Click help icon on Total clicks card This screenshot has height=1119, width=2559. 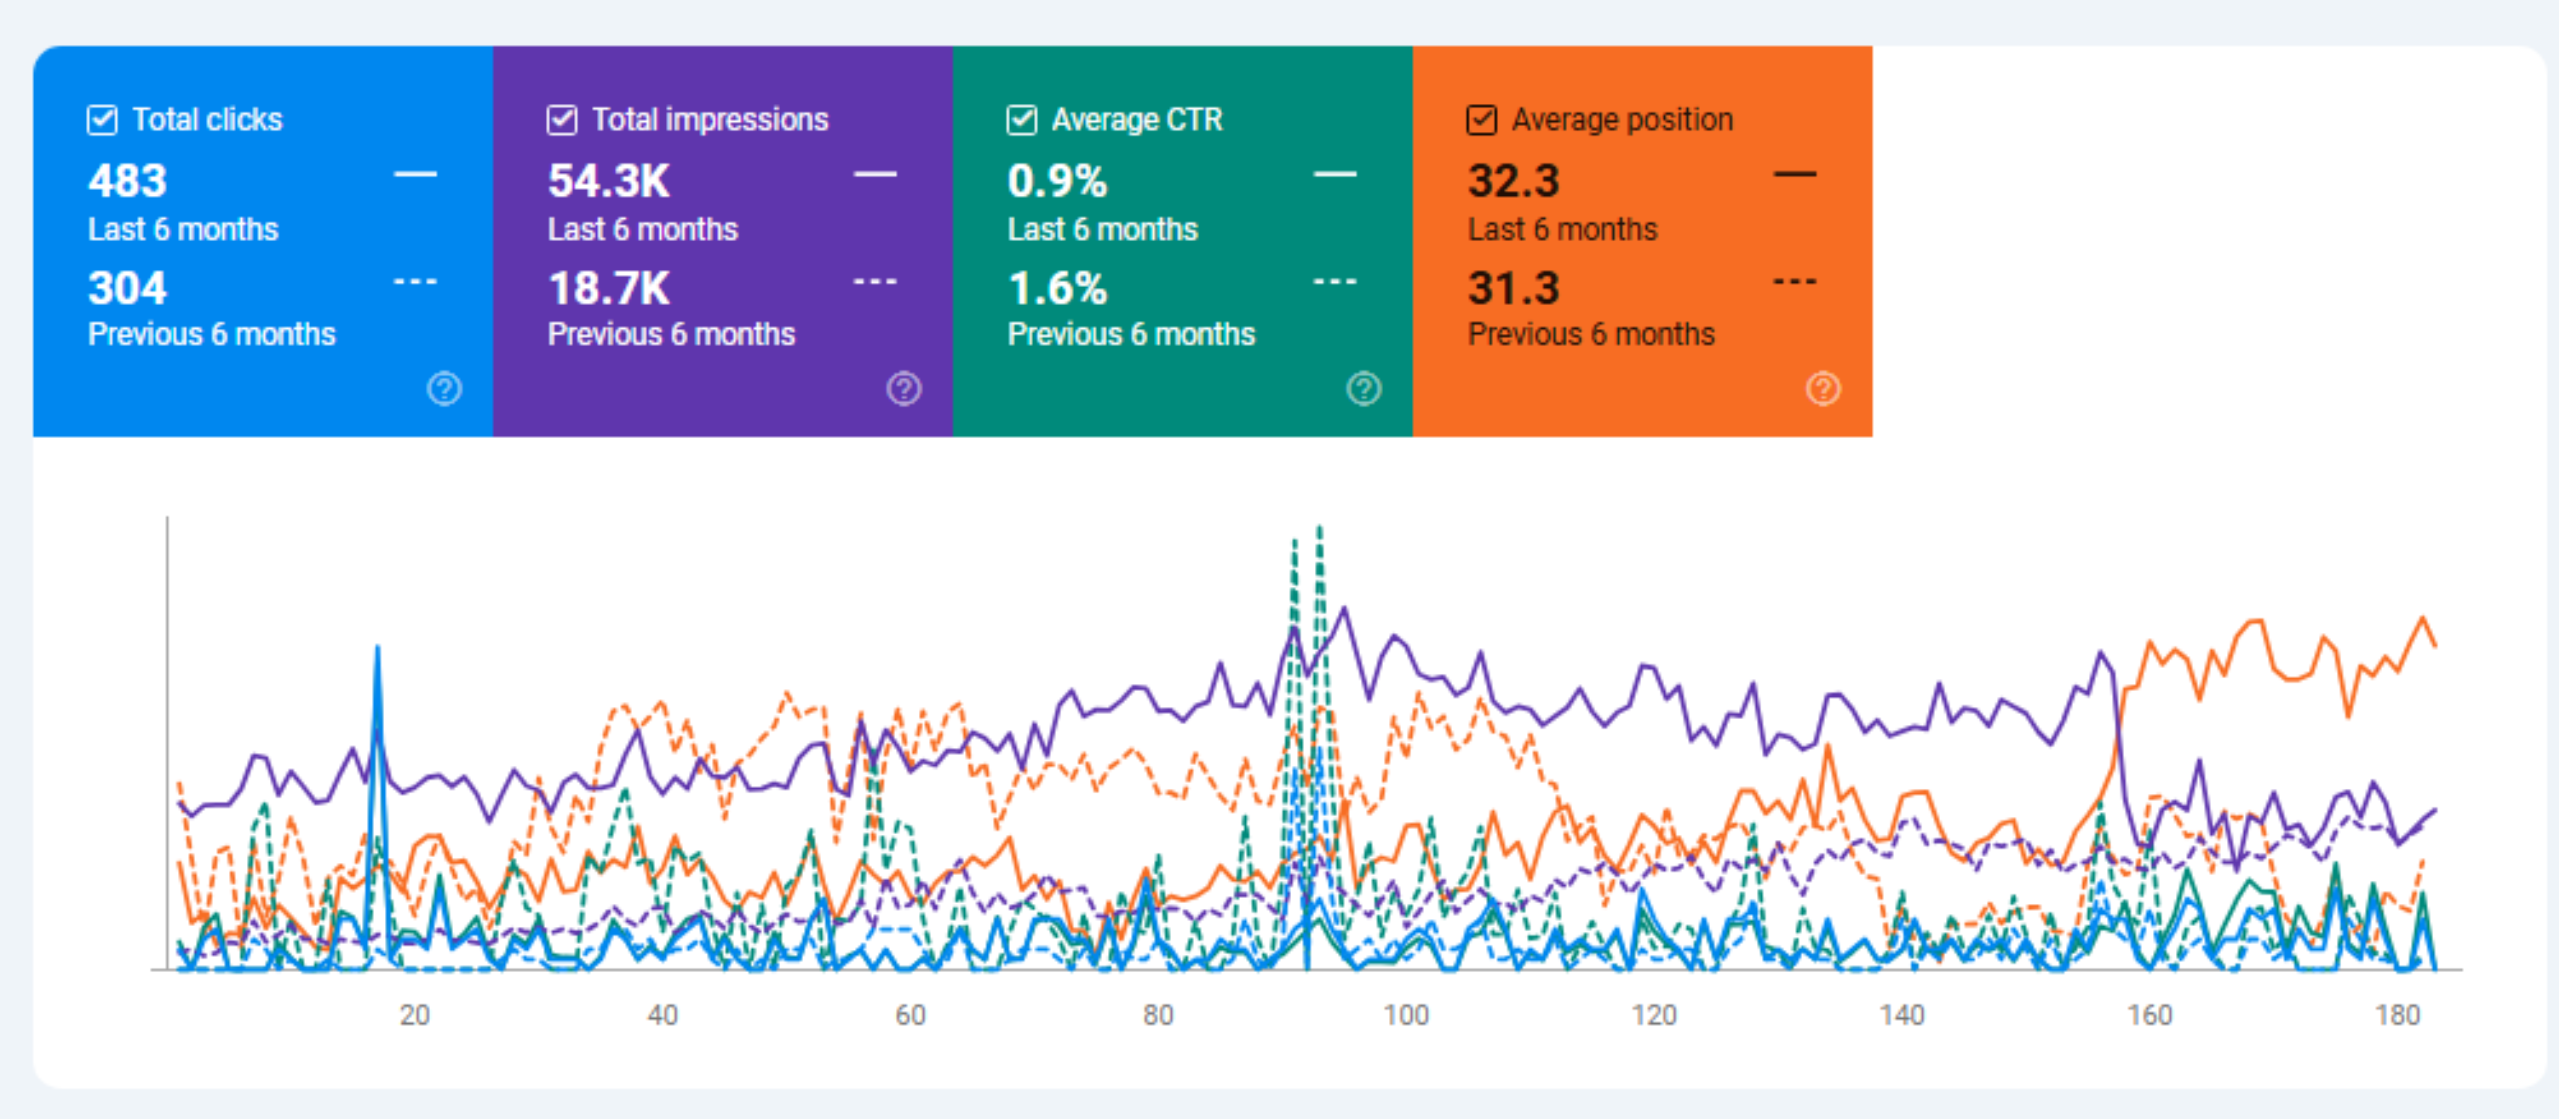[444, 388]
